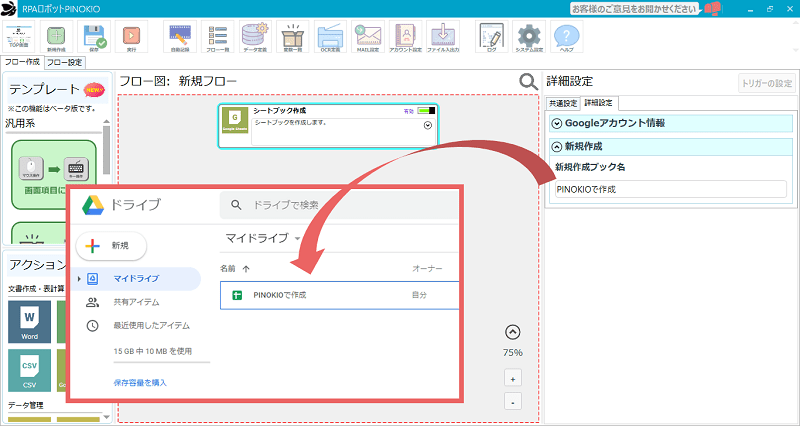This screenshot has height=426, width=800.
Task: Click the 保存容量を購入 link
Action: (x=140, y=383)
